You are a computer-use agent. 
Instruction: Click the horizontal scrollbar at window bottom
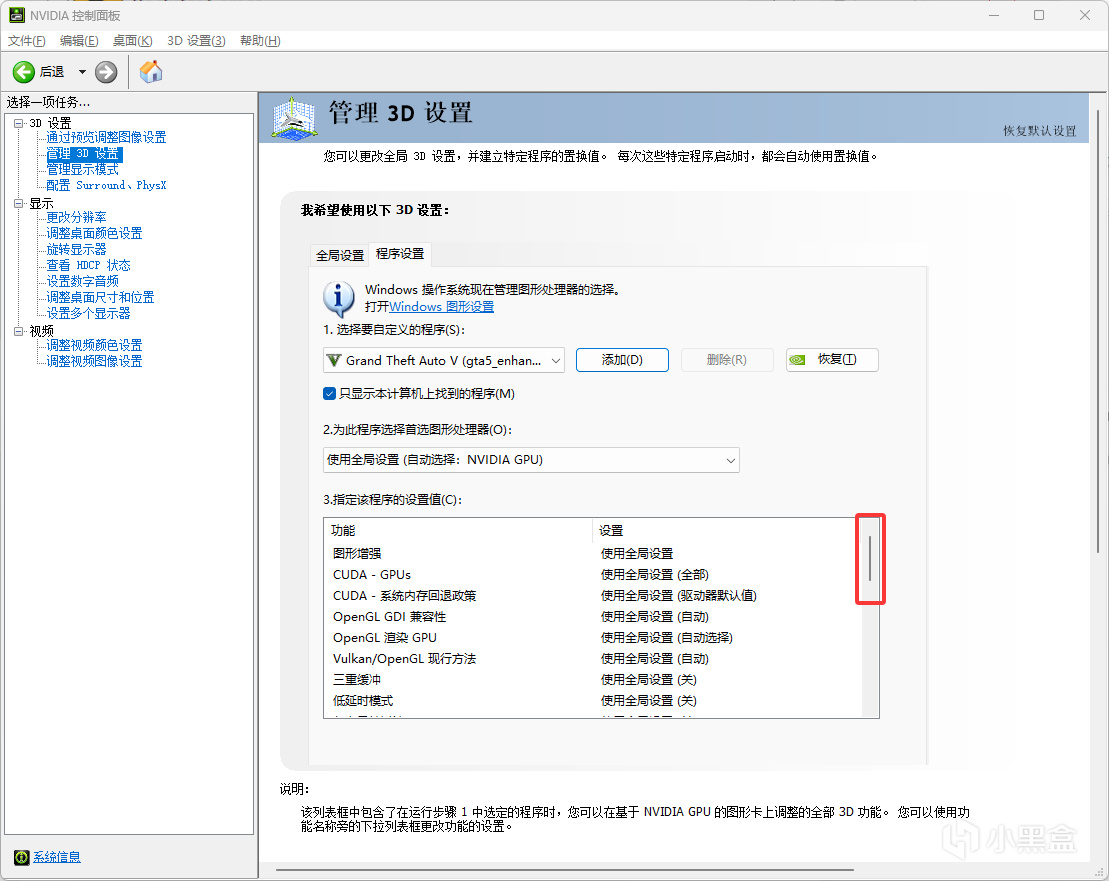coord(564,870)
